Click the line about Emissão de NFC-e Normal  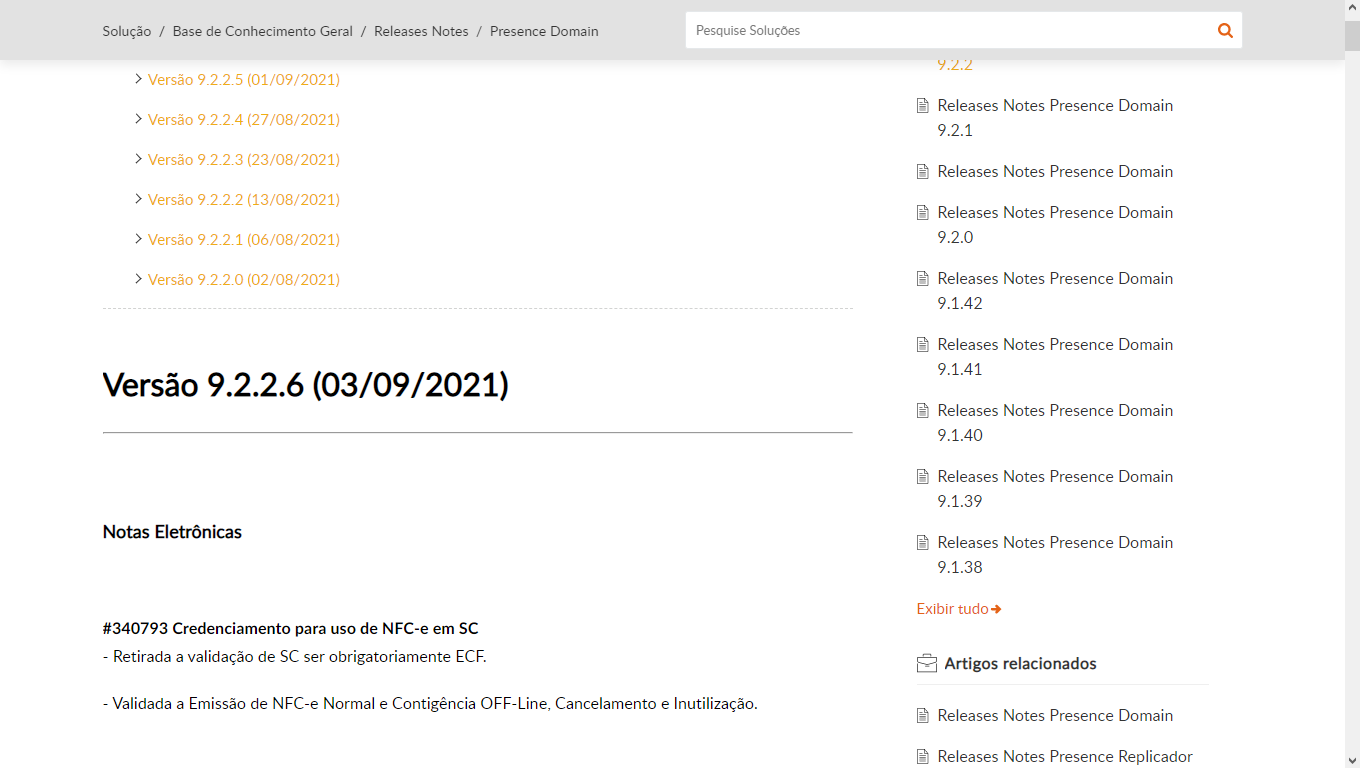(430, 703)
